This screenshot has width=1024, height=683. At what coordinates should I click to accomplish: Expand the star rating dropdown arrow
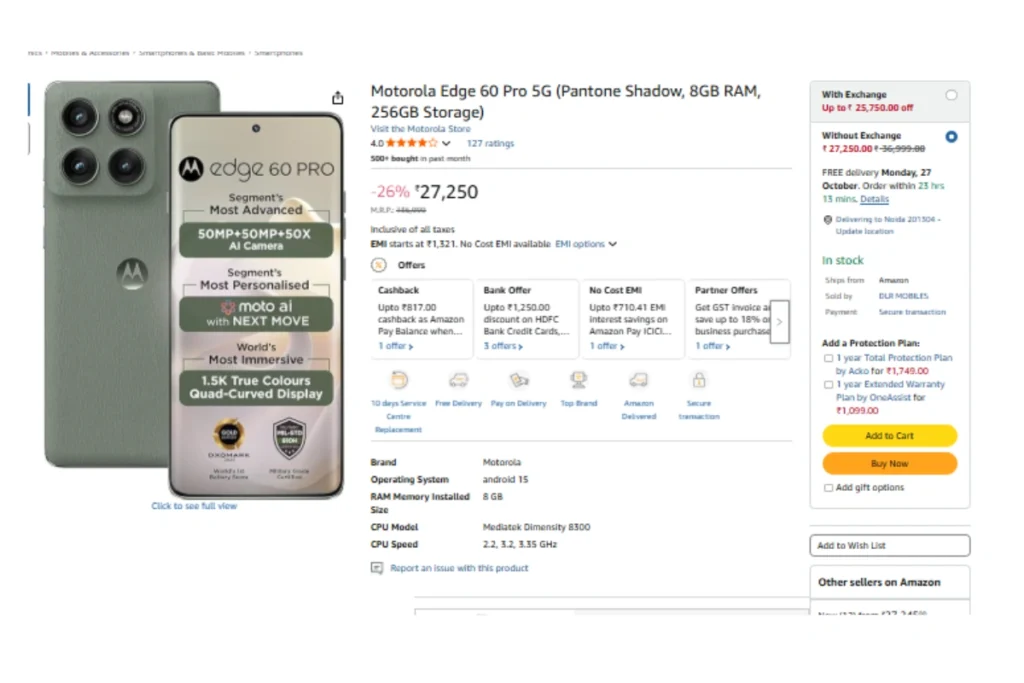(446, 144)
